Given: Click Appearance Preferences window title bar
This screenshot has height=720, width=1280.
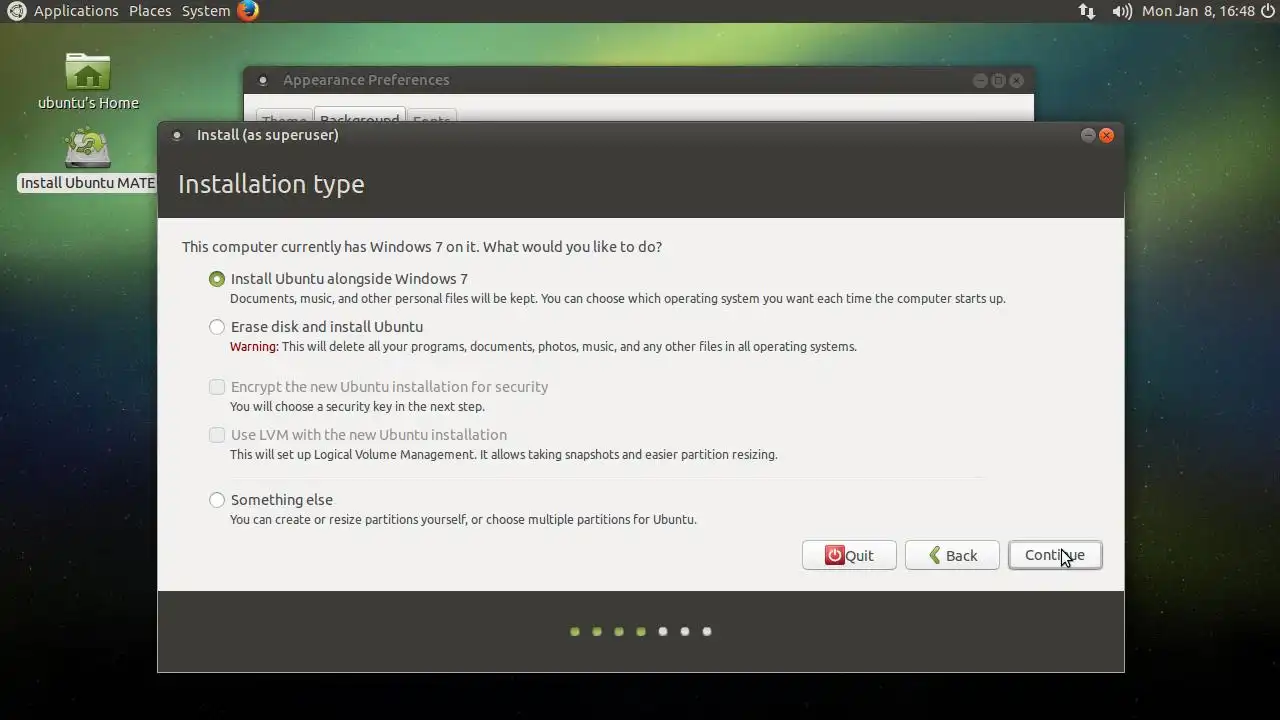Looking at the screenshot, I should pos(638,80).
